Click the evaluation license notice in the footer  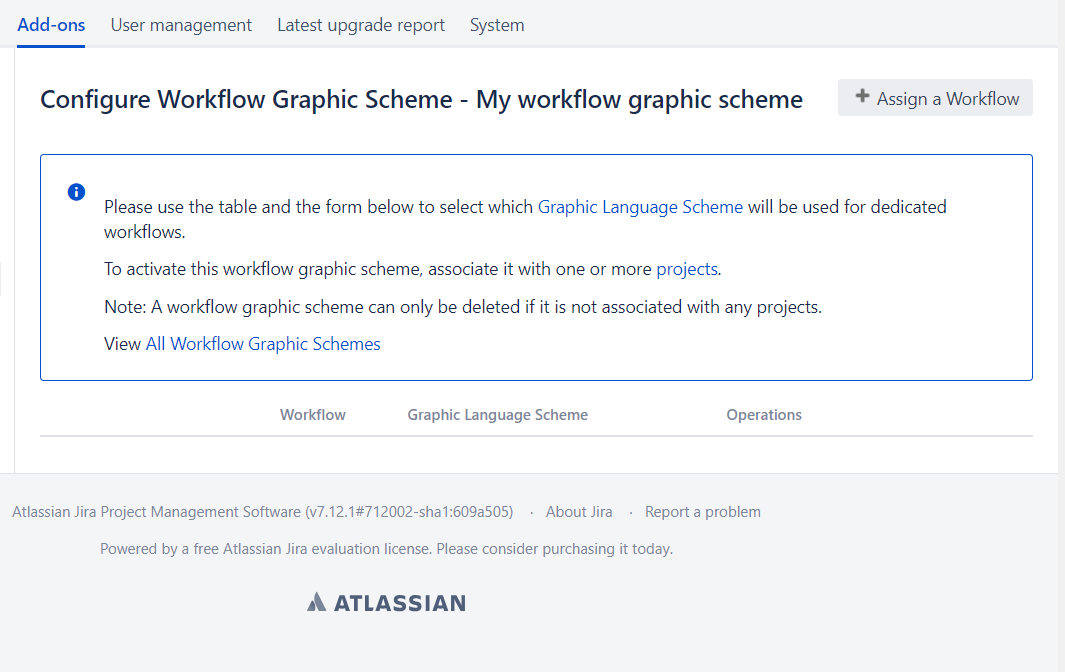pyautogui.click(x=386, y=549)
